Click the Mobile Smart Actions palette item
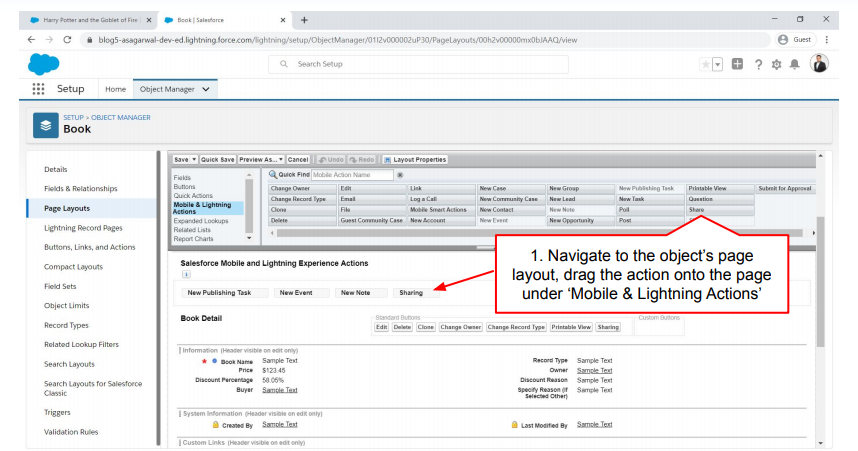 point(441,210)
